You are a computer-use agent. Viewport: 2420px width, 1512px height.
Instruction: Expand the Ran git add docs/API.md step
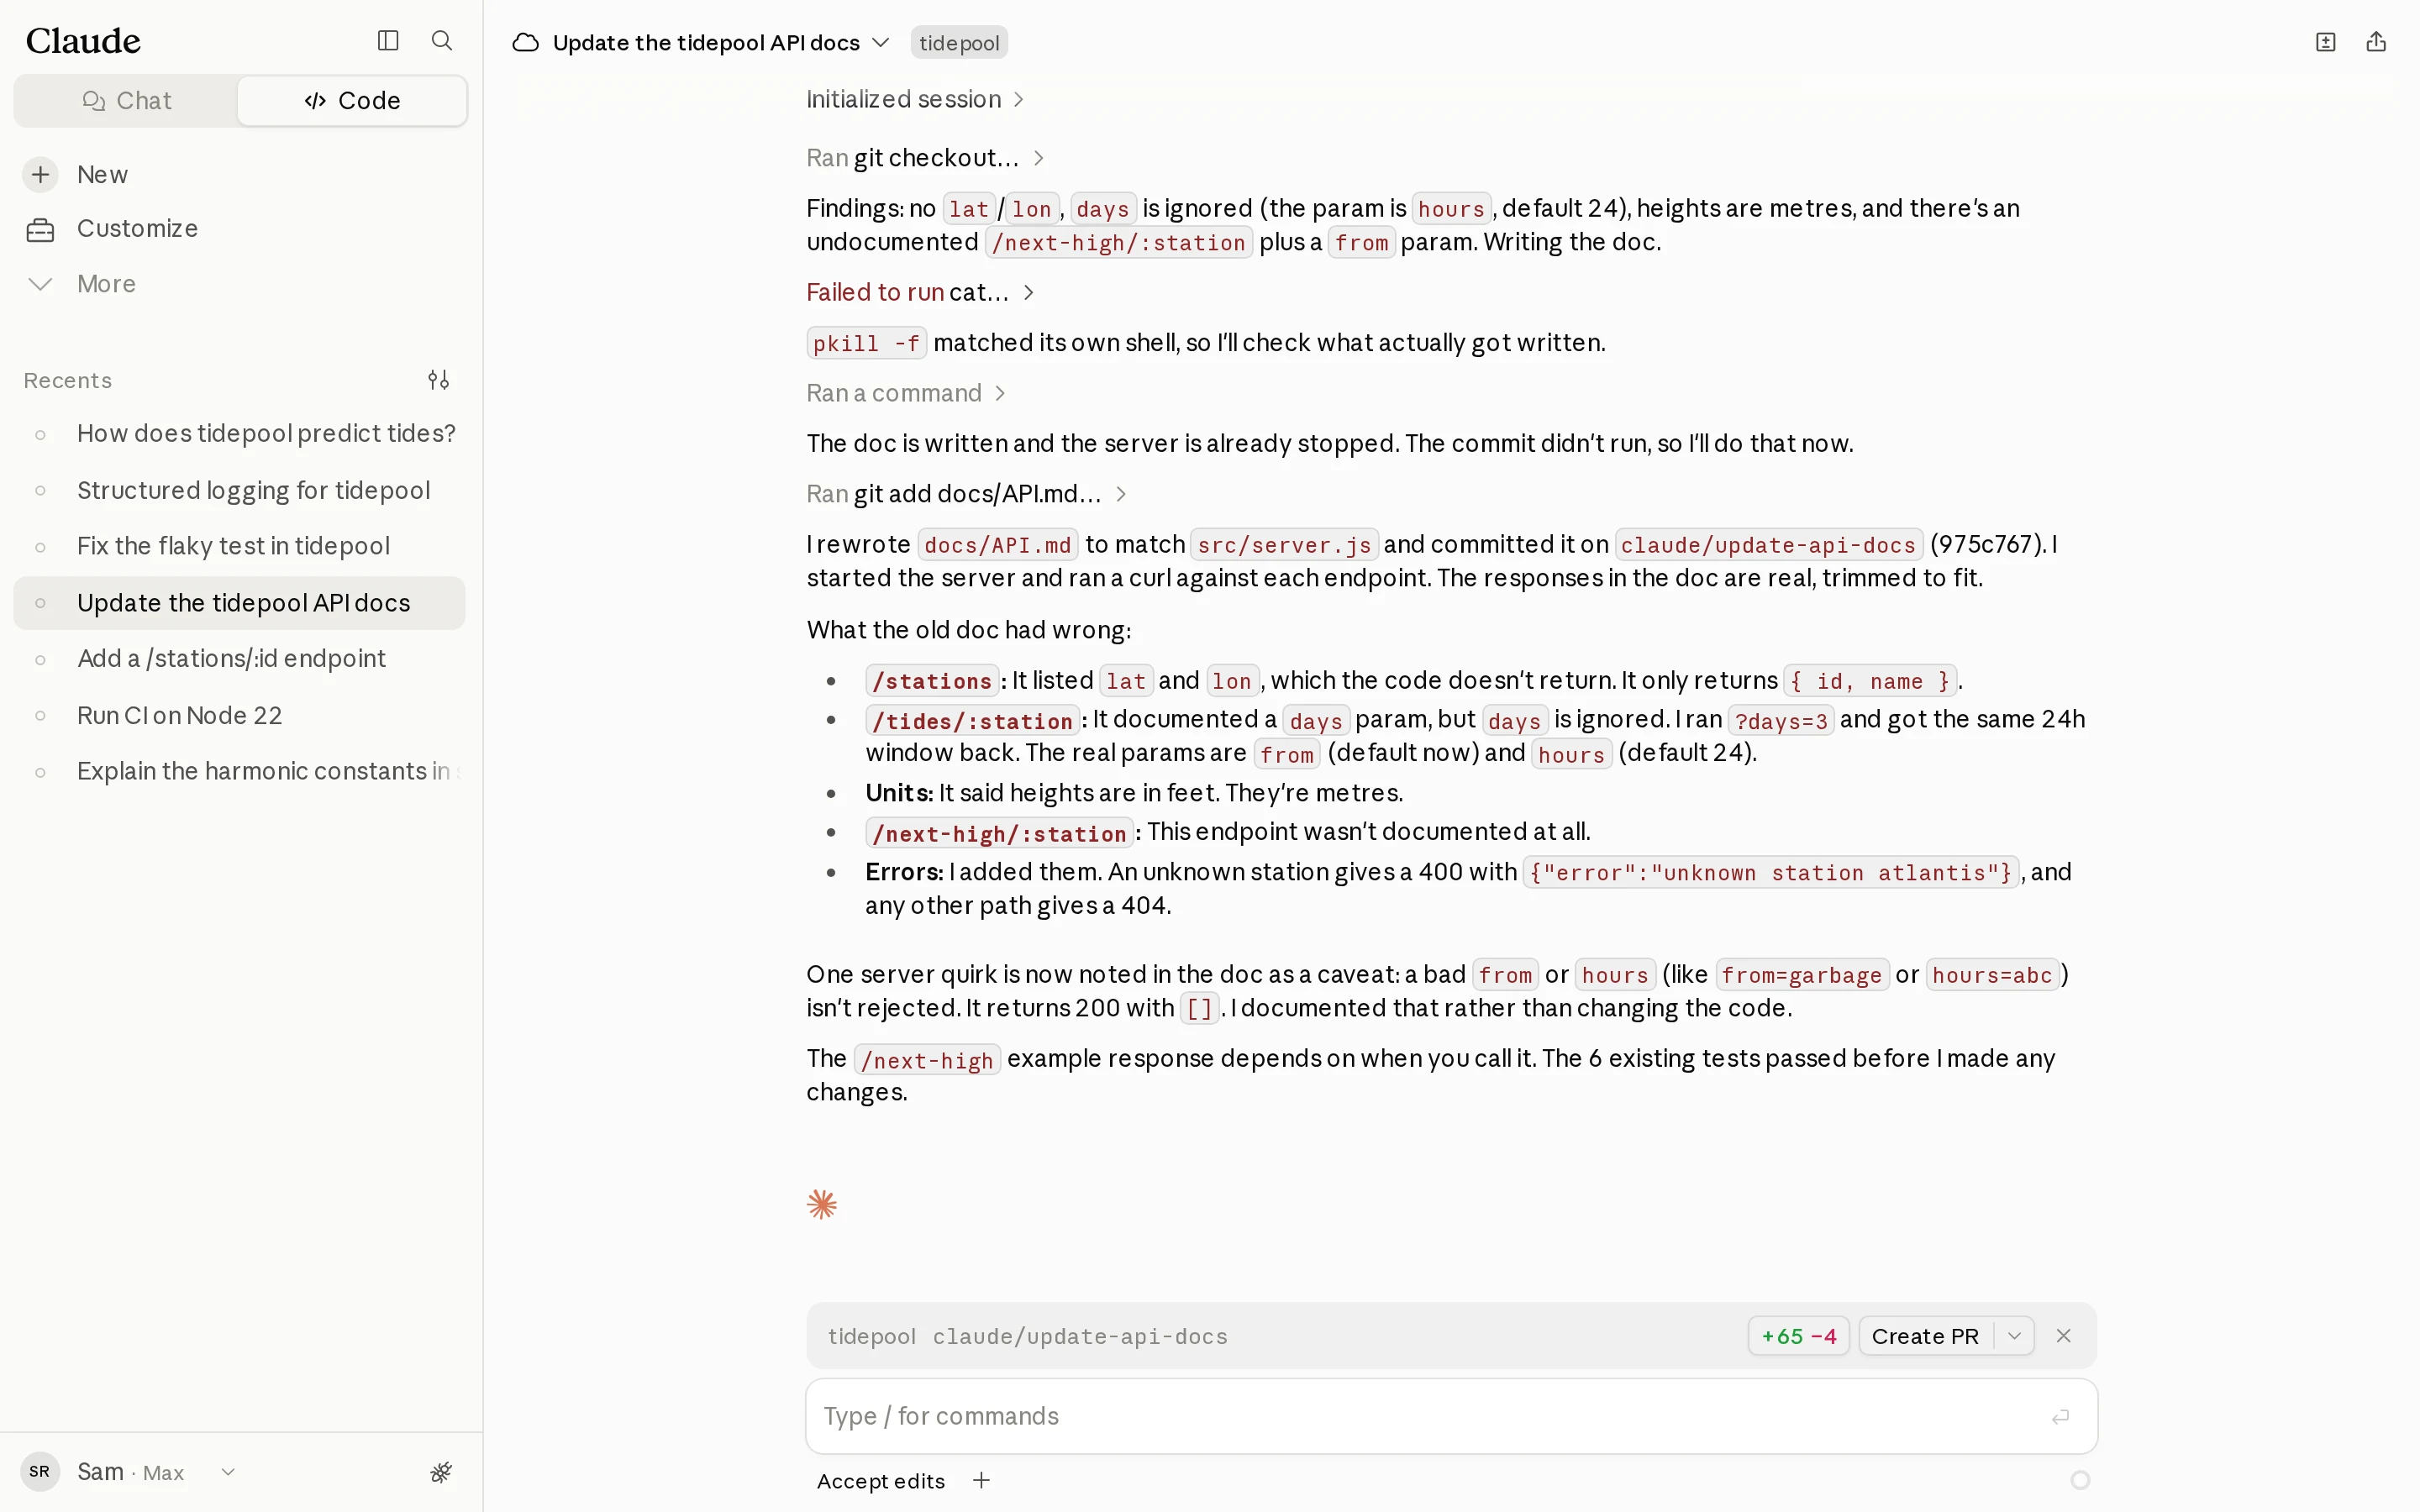click(967, 494)
